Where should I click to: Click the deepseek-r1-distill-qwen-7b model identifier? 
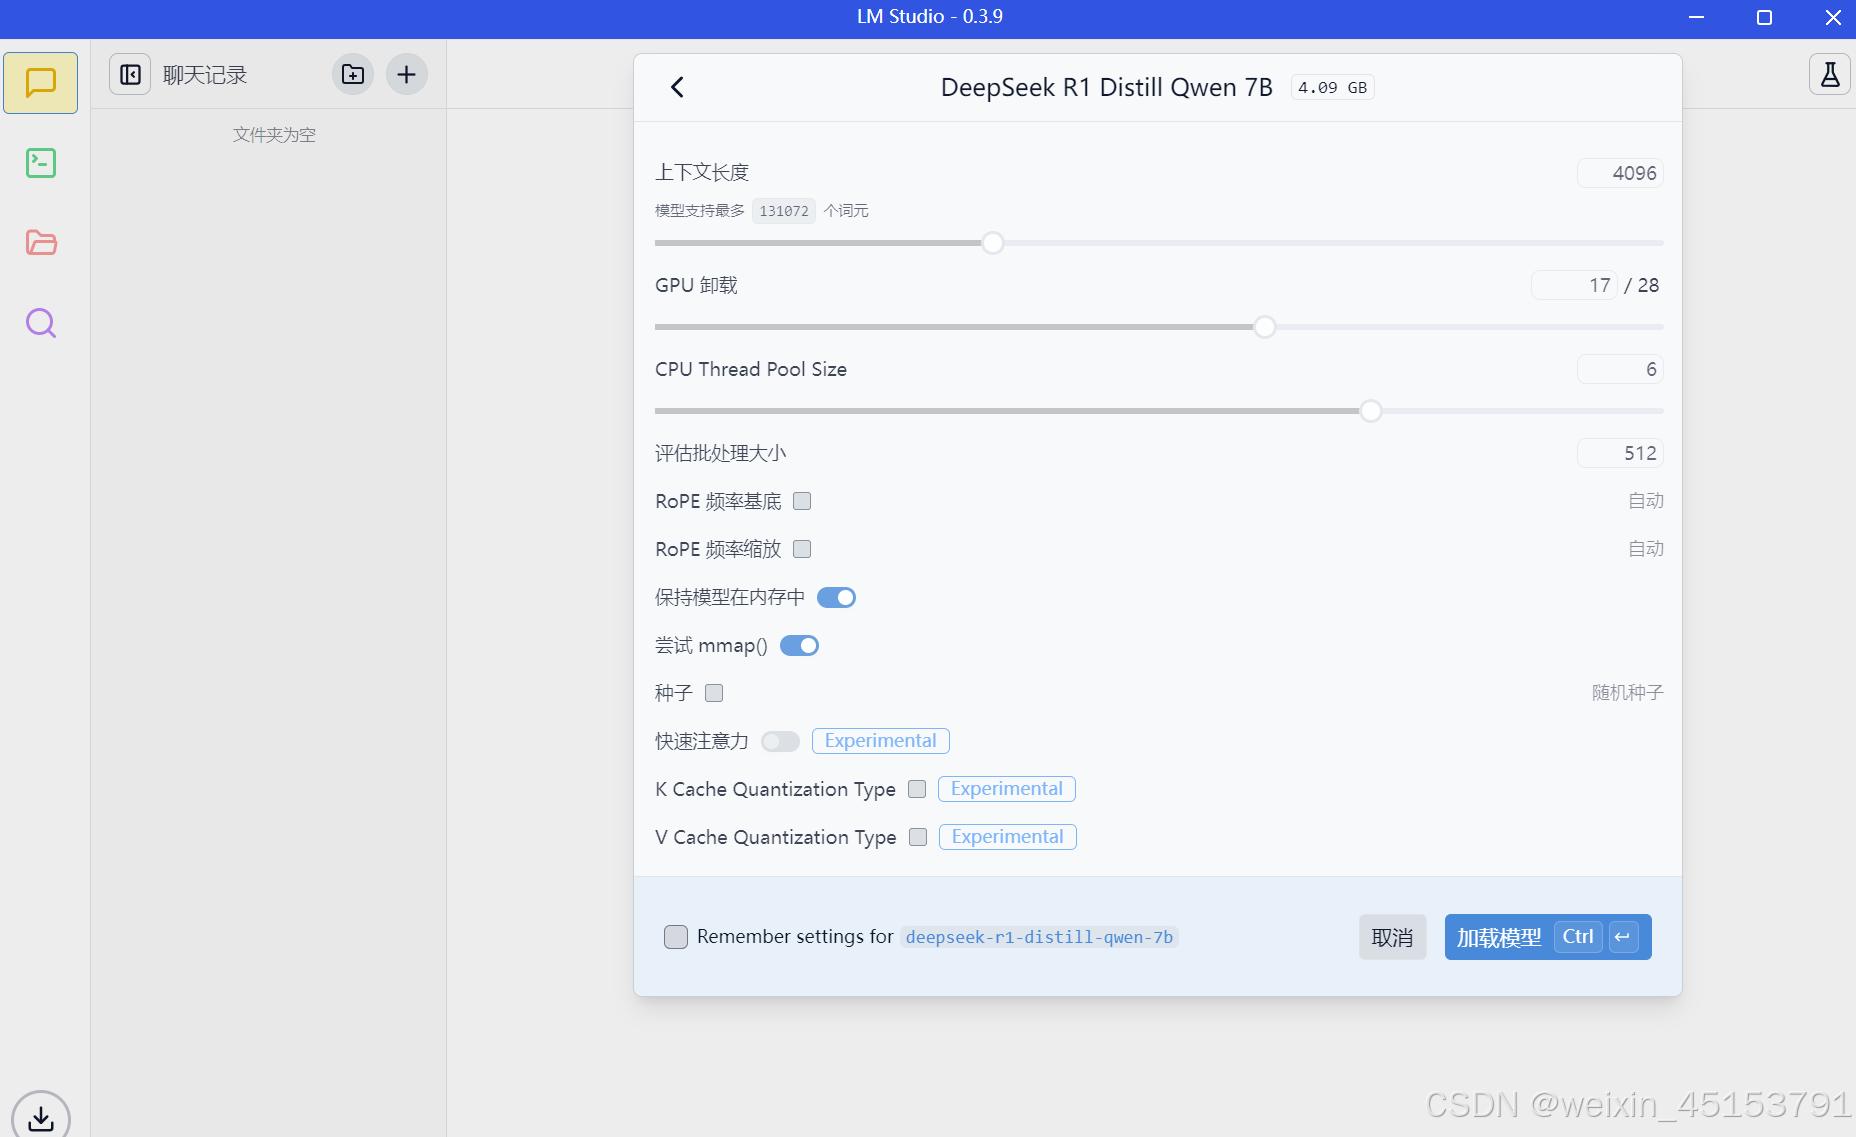pos(1039,937)
